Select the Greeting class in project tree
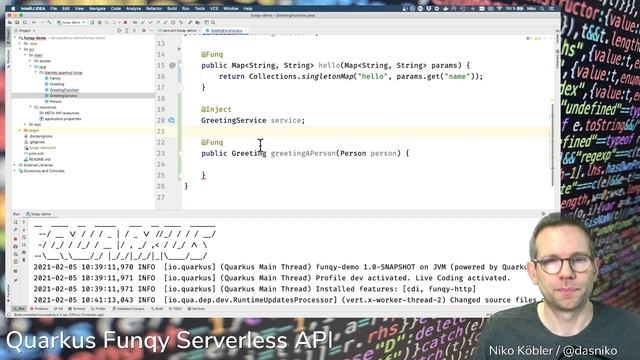640x360 pixels. (57, 84)
